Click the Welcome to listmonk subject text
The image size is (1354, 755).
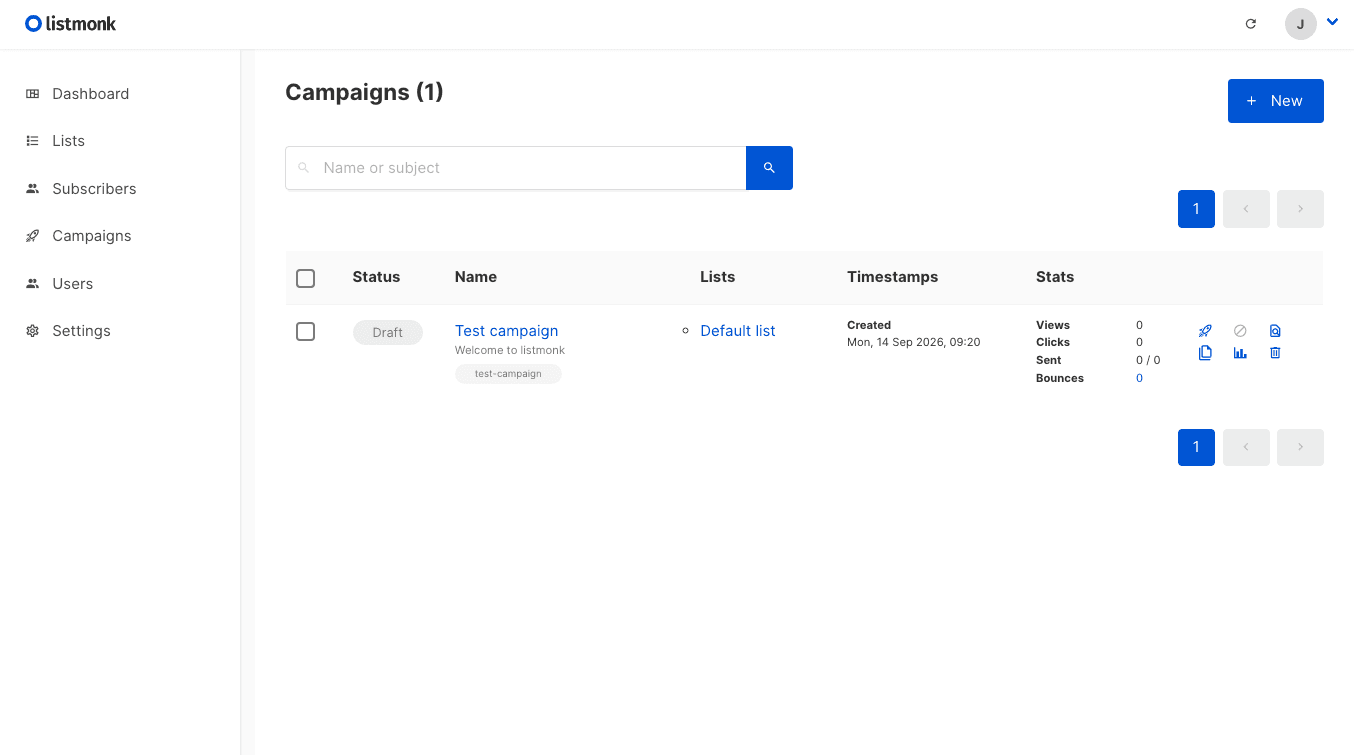[x=510, y=350]
